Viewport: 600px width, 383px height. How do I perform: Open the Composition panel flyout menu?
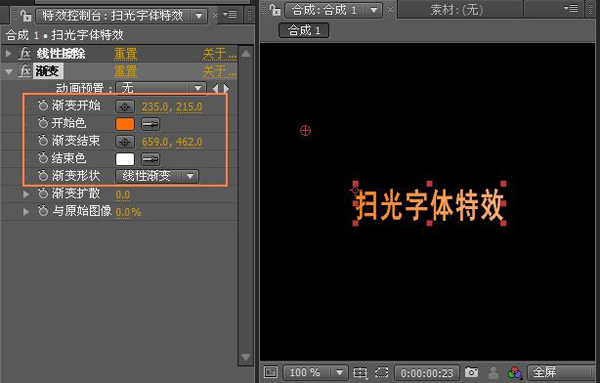coord(571,8)
